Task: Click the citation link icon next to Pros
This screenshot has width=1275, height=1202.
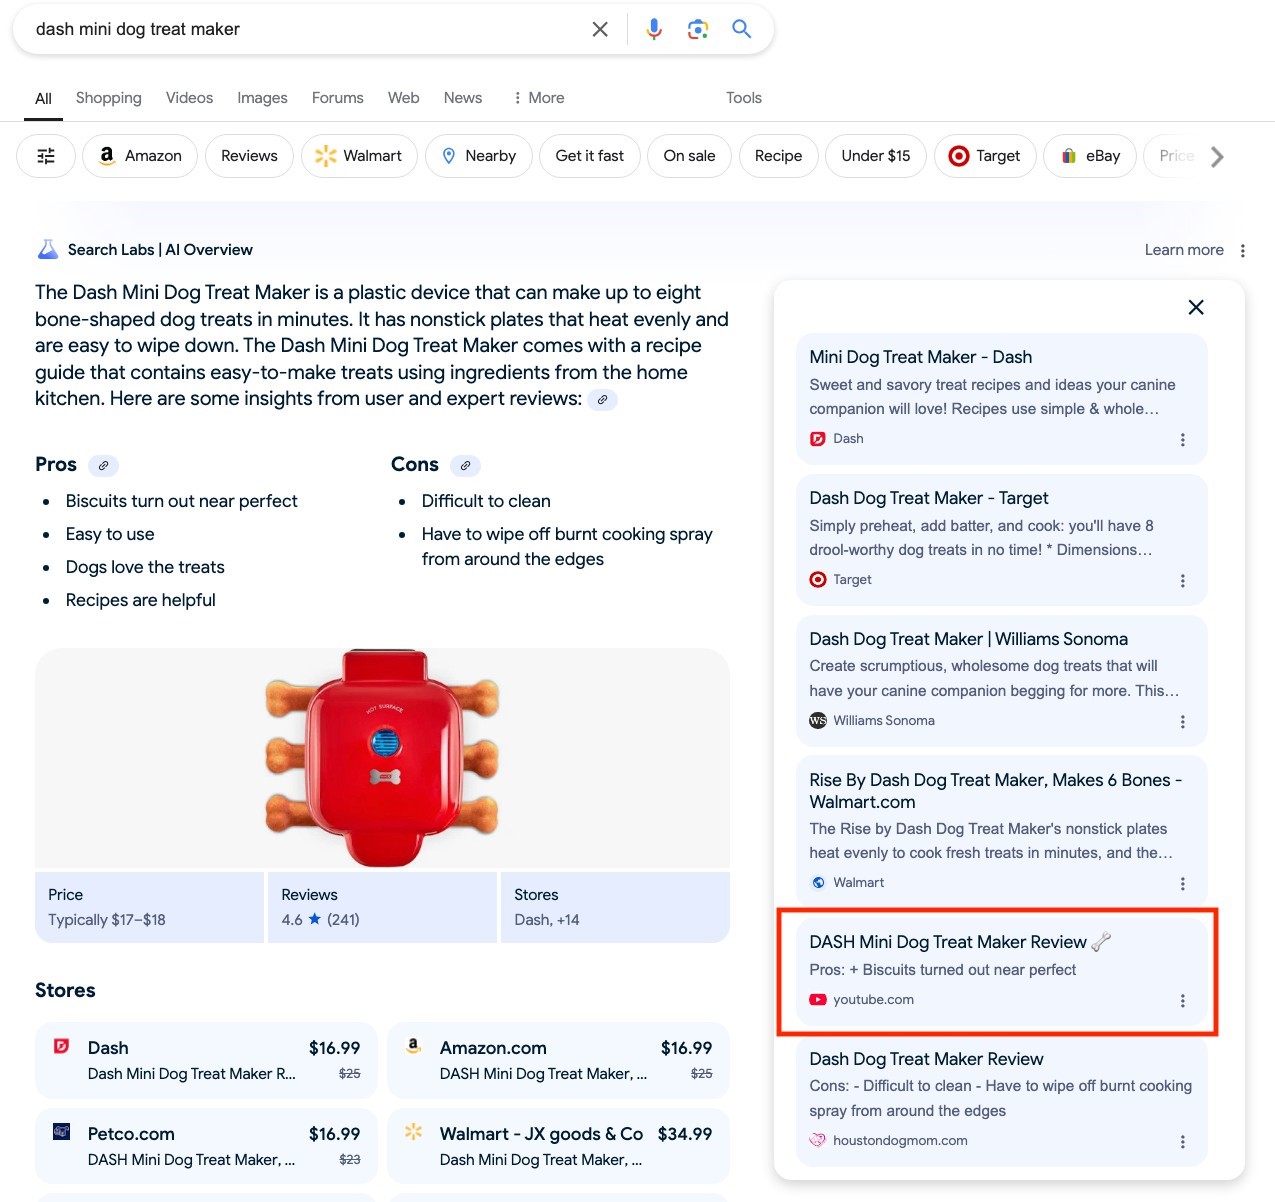Action: pos(104,465)
